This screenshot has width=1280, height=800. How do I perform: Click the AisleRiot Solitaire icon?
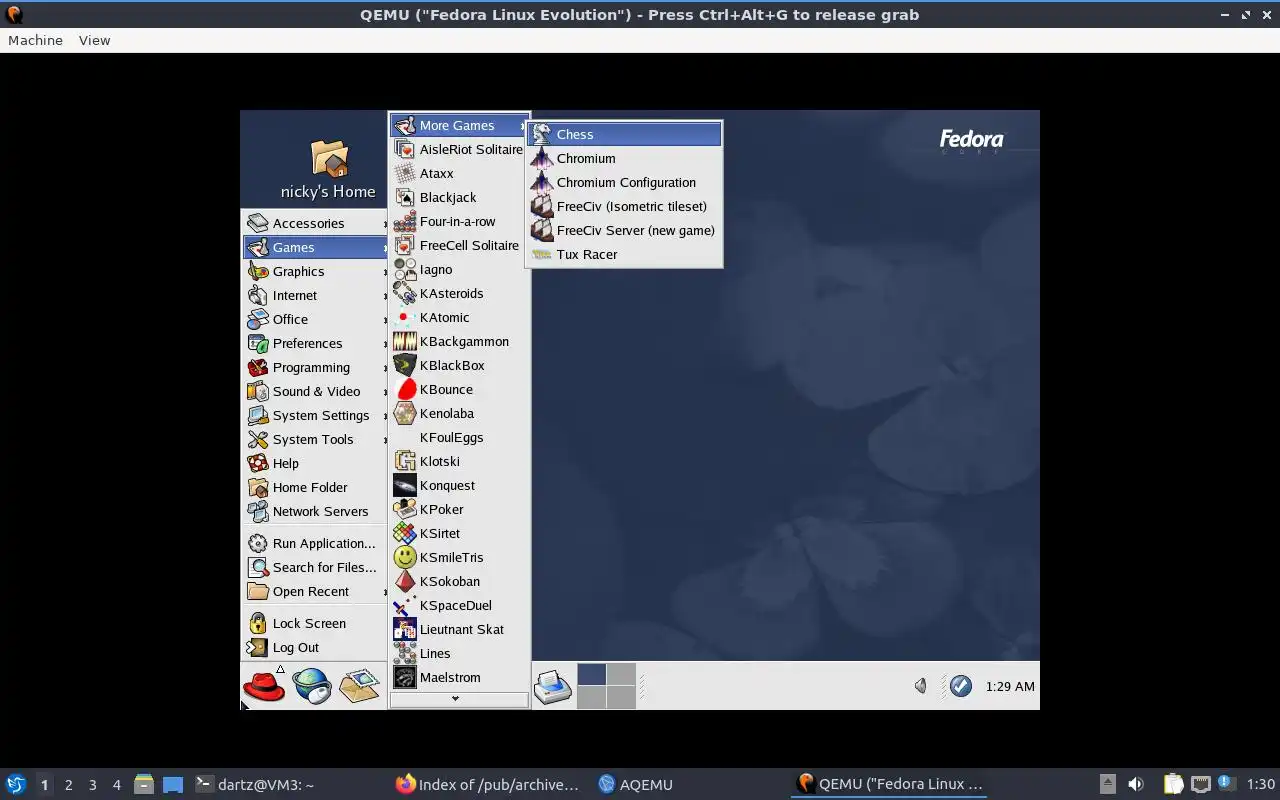[x=405, y=149]
